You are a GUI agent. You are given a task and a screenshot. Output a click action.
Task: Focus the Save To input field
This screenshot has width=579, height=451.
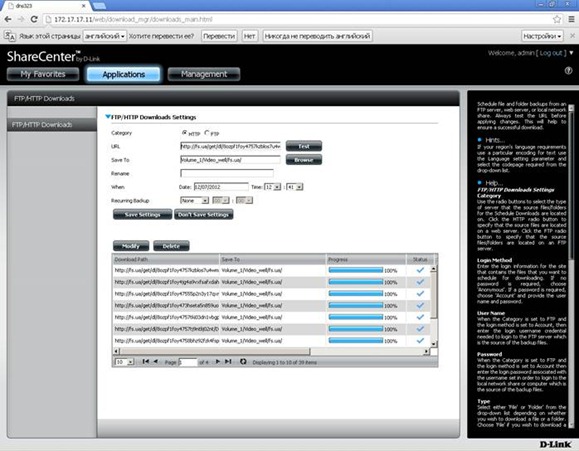pyautogui.click(x=230, y=160)
